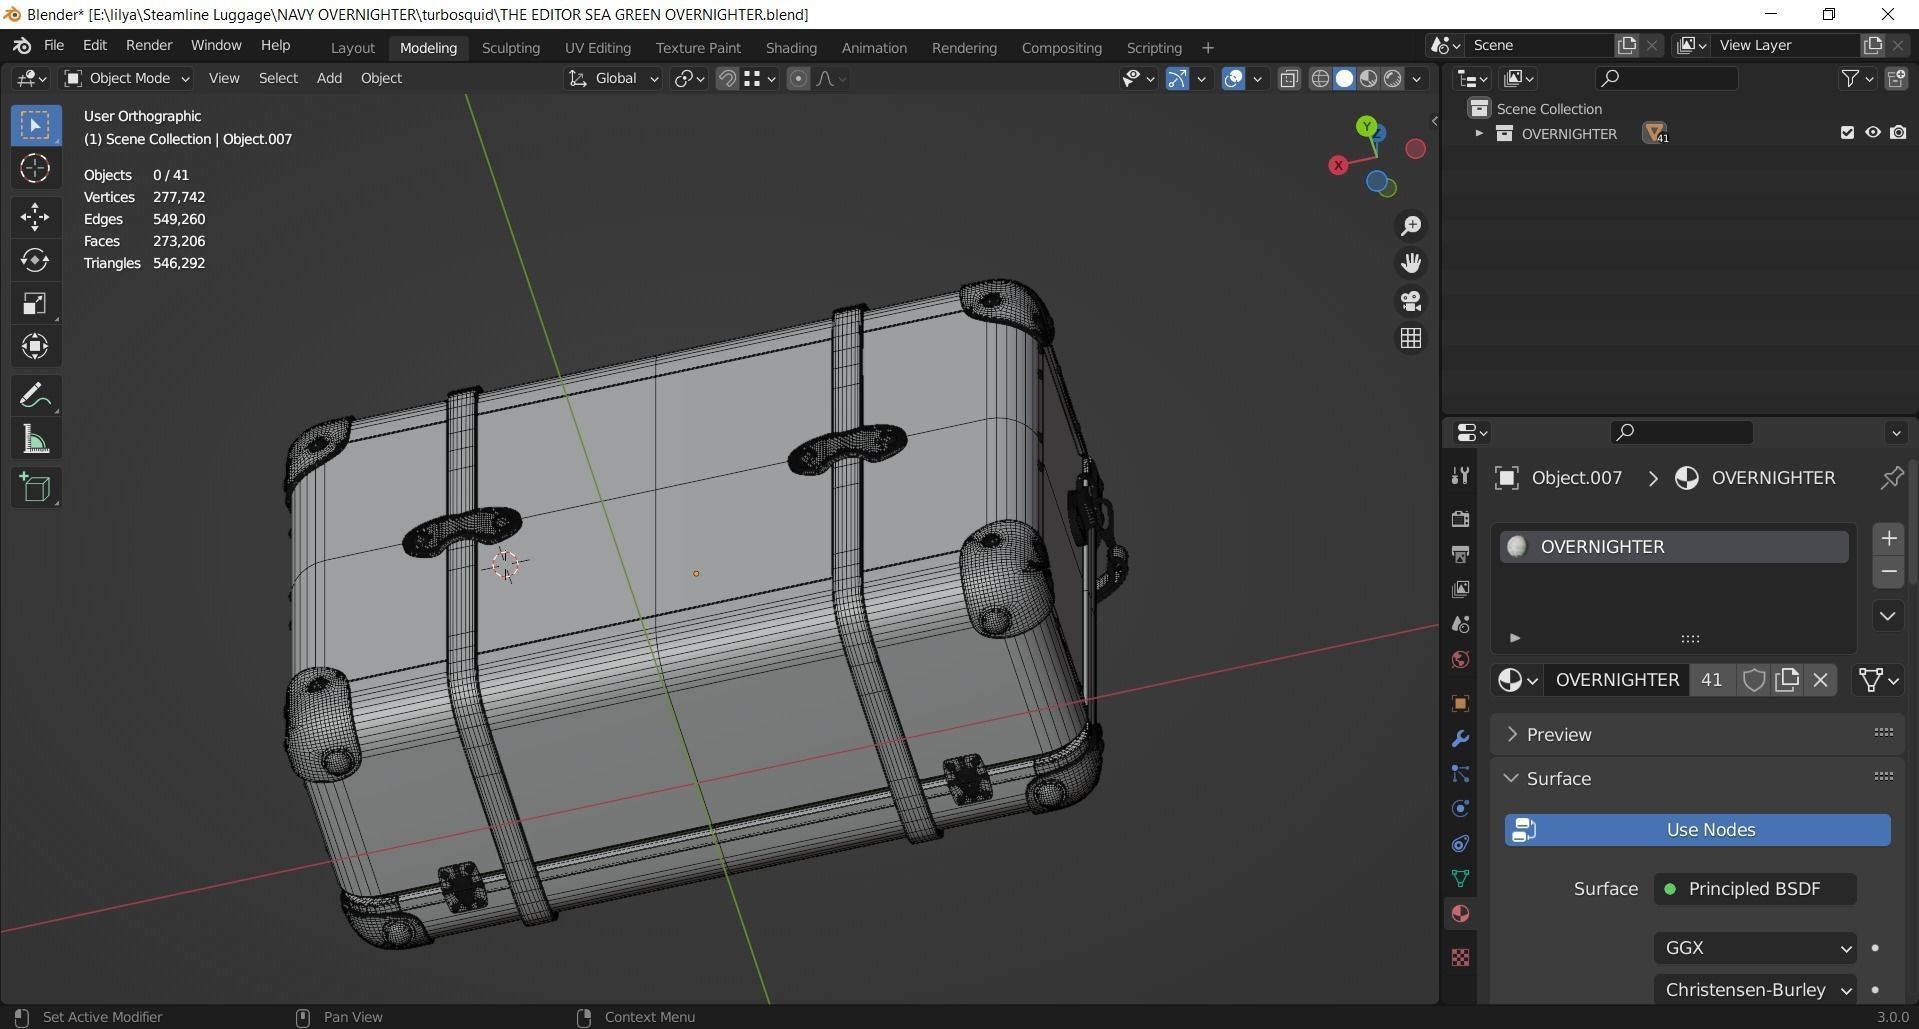Remove the material slot
The width and height of the screenshot is (1919, 1029).
[1888, 572]
